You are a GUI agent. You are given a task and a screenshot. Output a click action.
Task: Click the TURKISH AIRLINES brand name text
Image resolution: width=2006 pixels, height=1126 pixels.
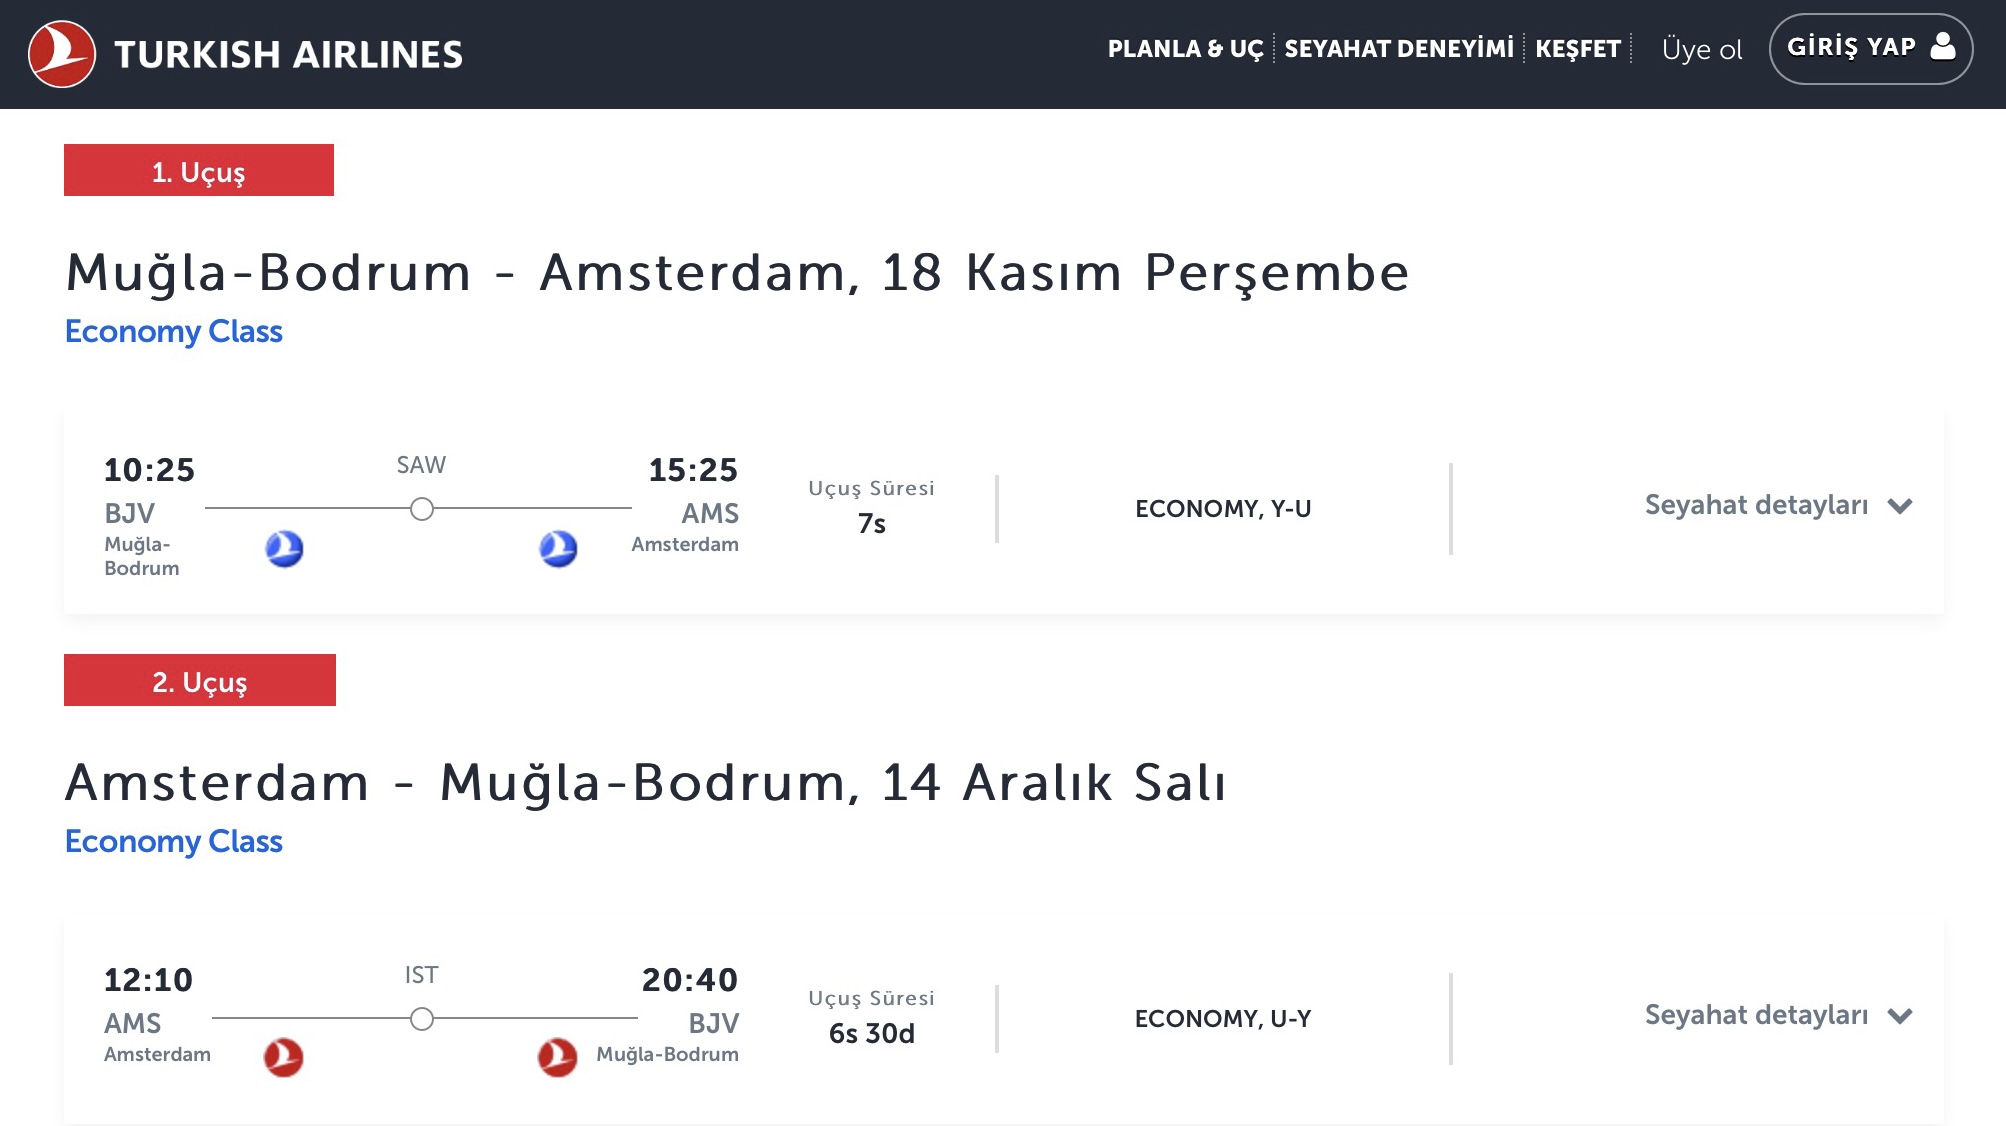pyautogui.click(x=288, y=54)
